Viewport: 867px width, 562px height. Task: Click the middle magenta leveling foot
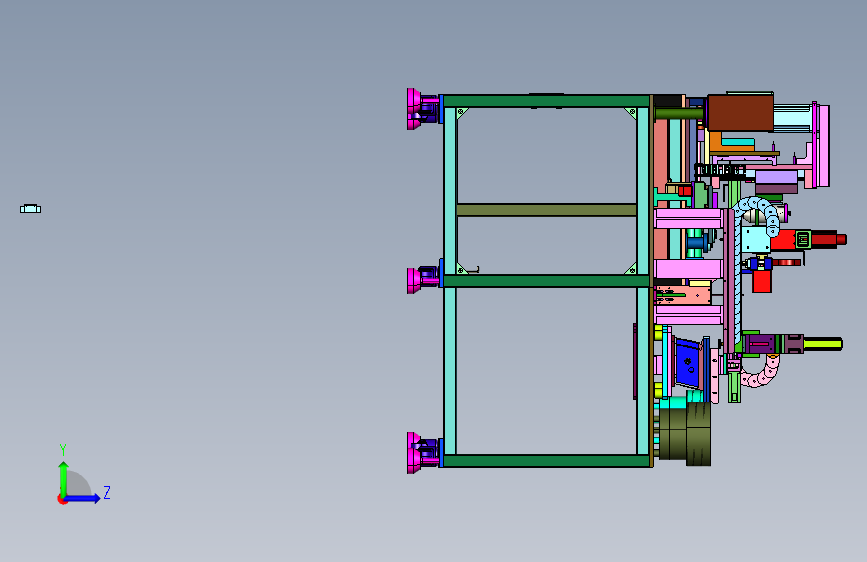click(x=414, y=280)
